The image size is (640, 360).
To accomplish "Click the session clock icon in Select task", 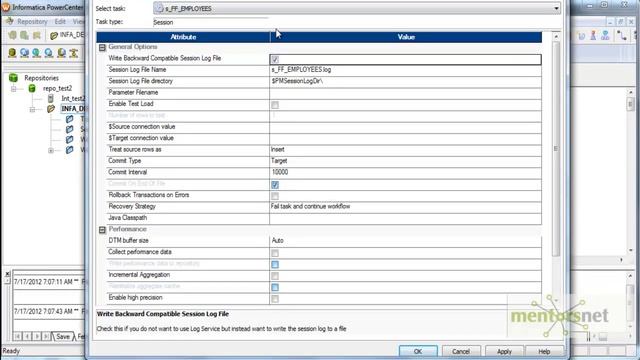I will 159,8.
